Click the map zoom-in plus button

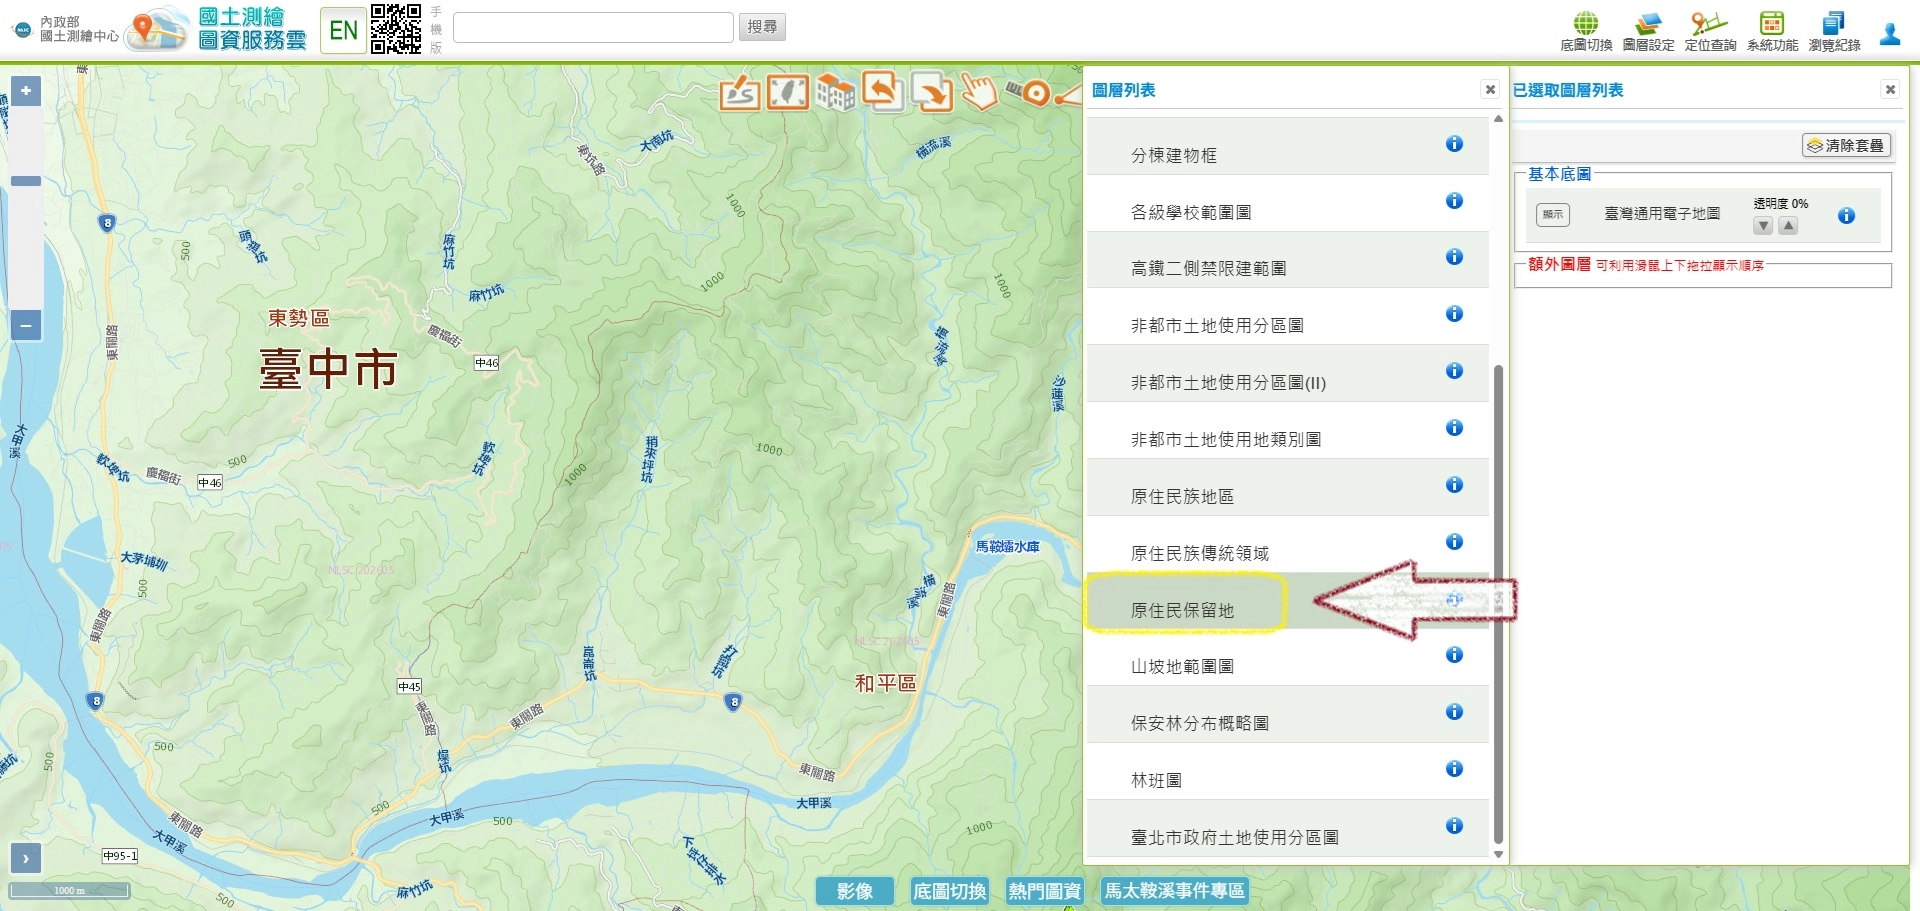click(26, 91)
